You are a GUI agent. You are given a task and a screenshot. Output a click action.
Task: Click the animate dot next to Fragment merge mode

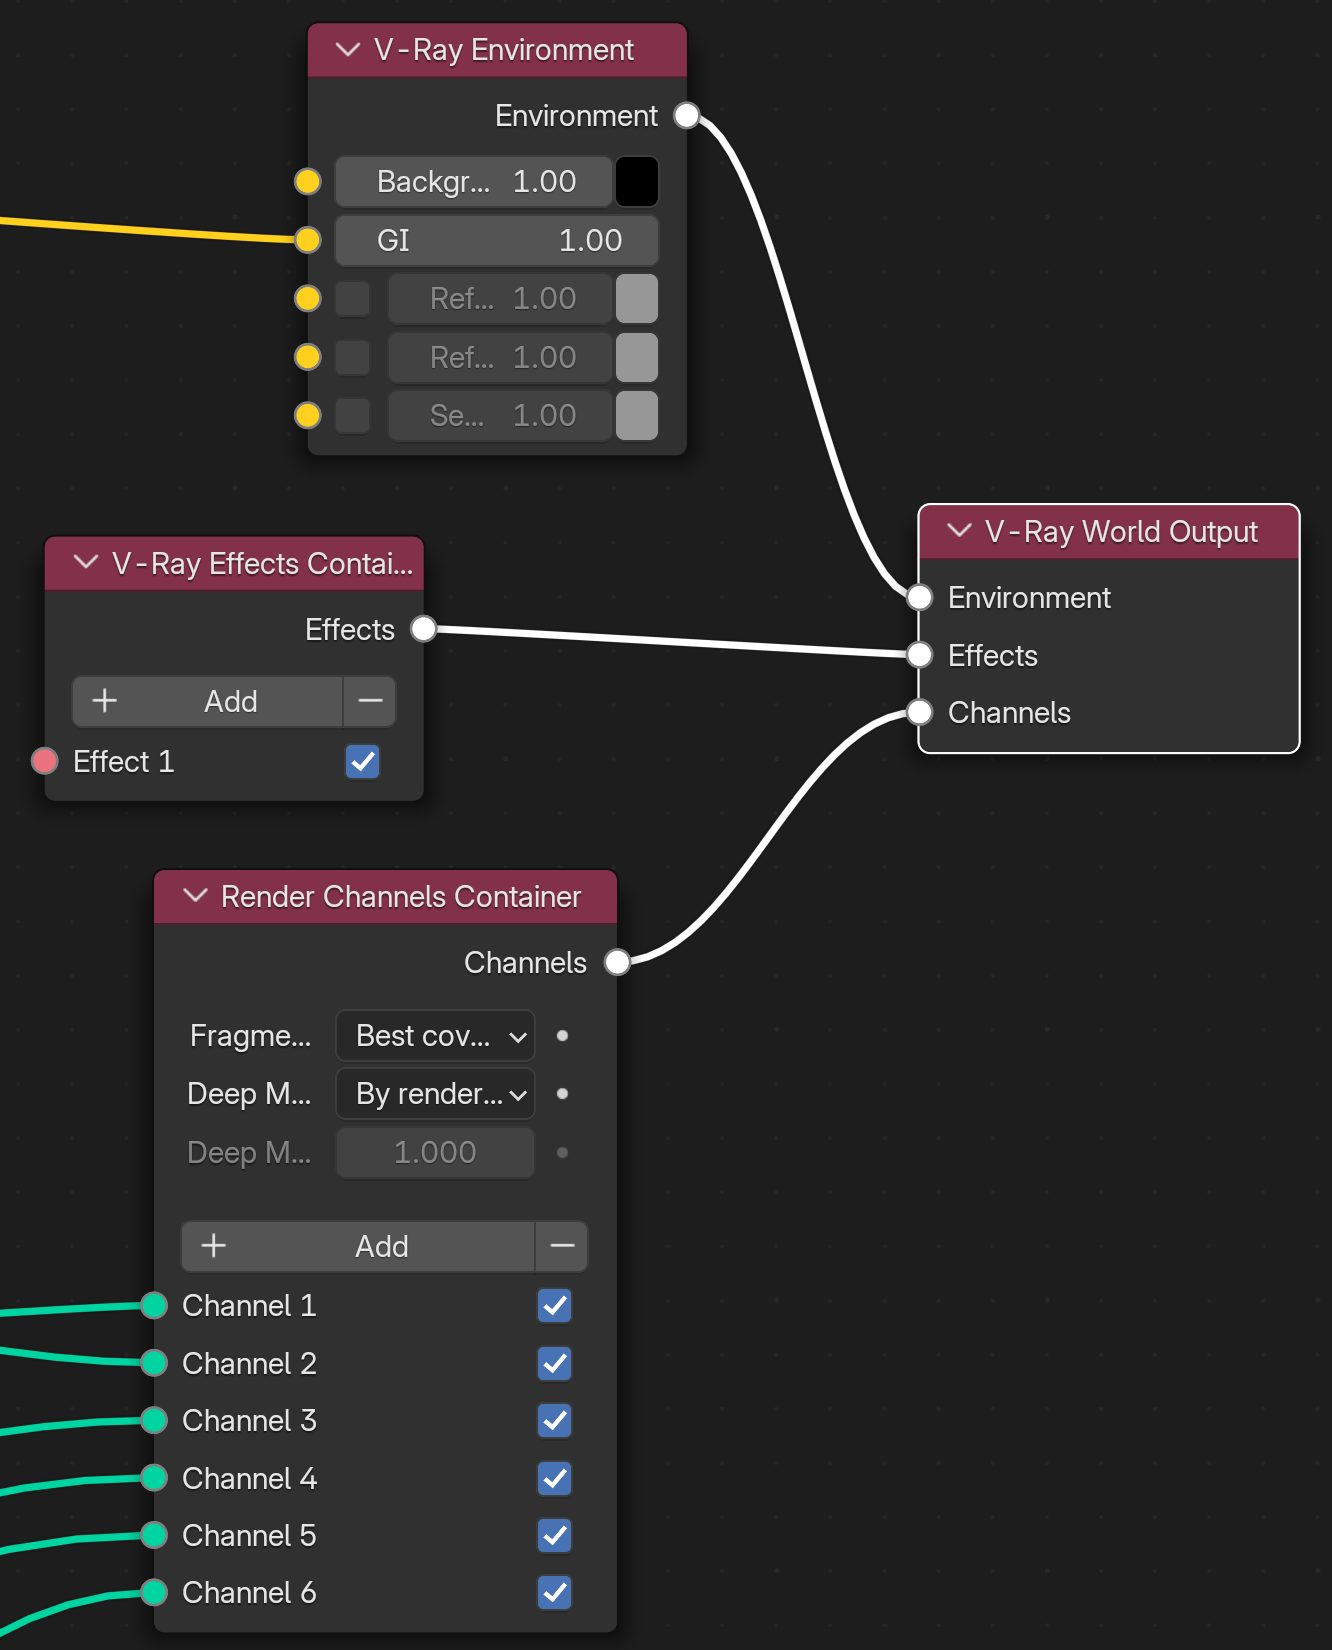click(x=563, y=1036)
